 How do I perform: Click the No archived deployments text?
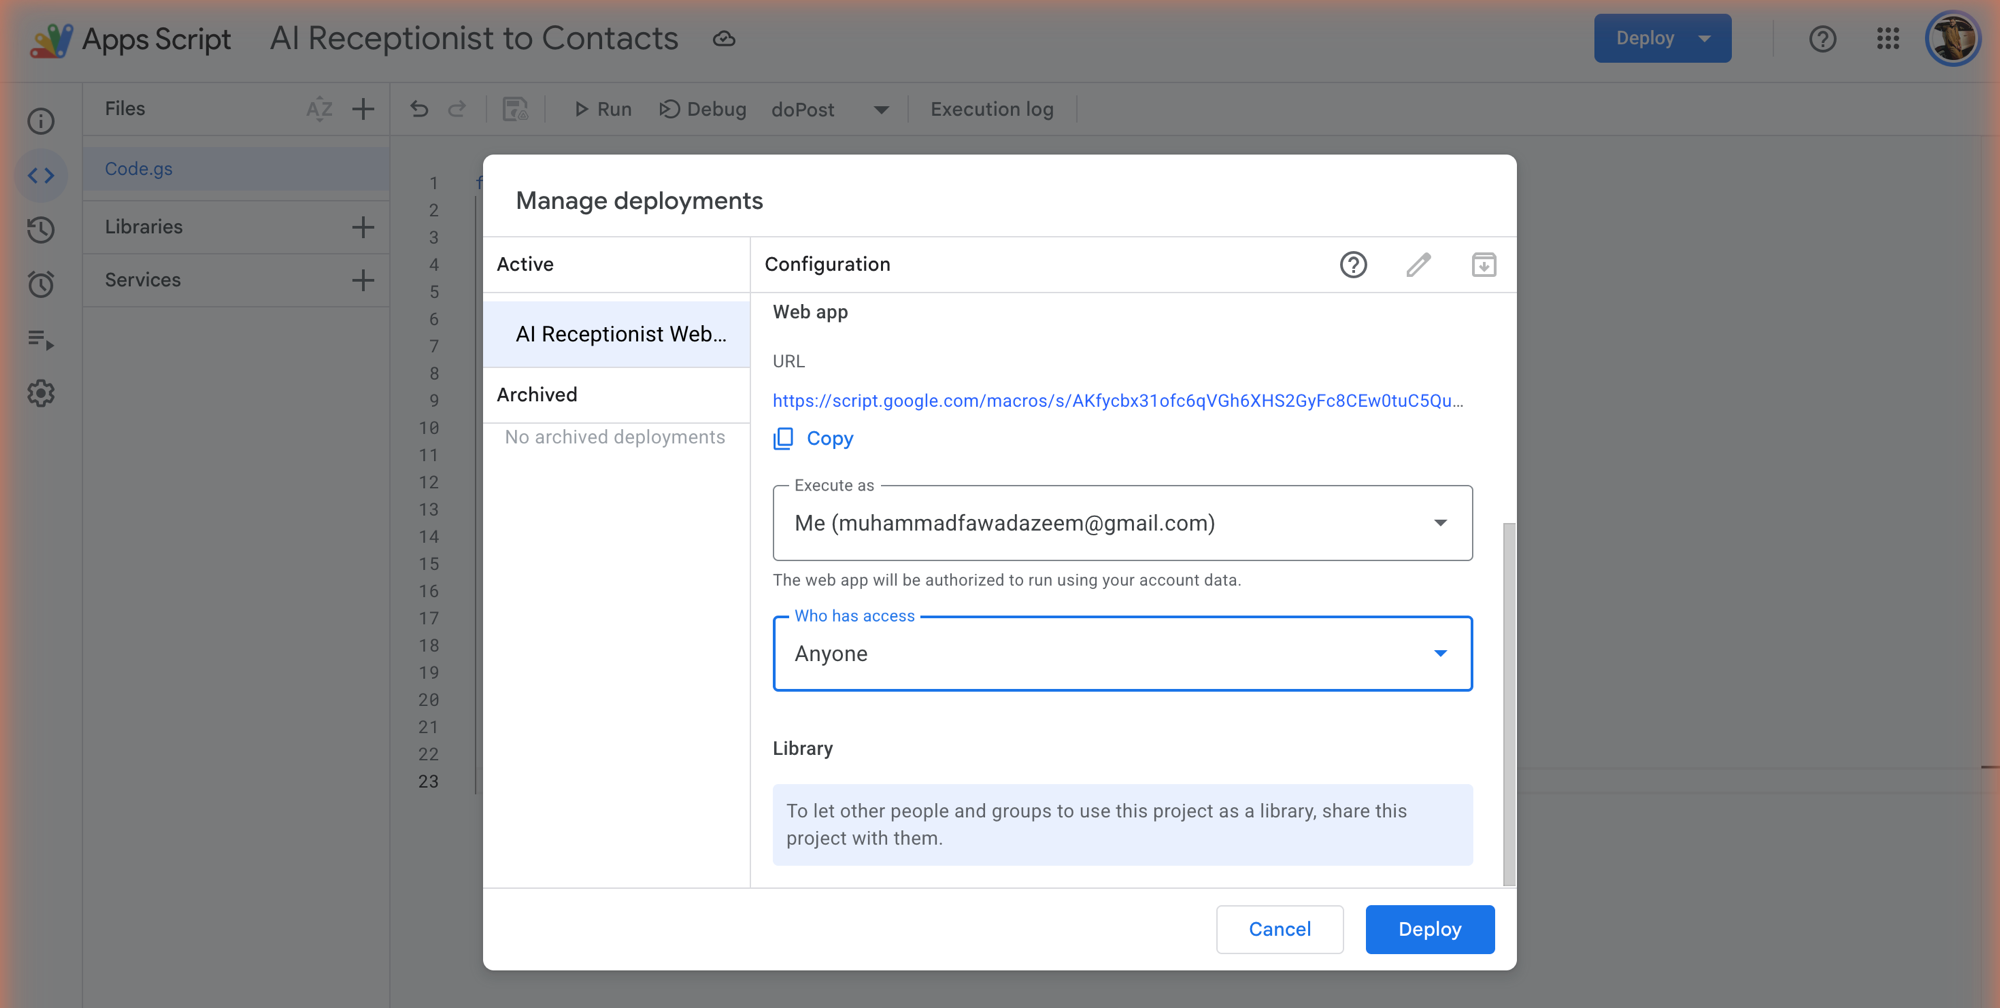point(615,437)
